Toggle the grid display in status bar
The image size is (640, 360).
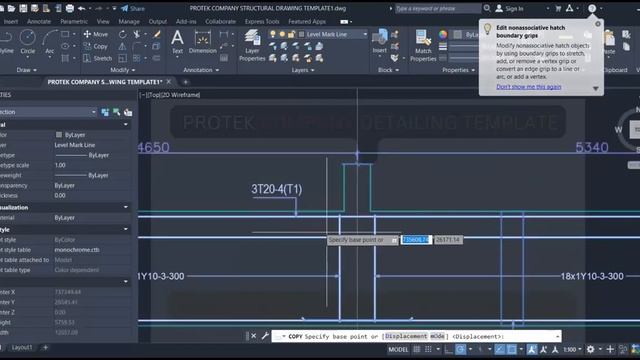pos(417,349)
